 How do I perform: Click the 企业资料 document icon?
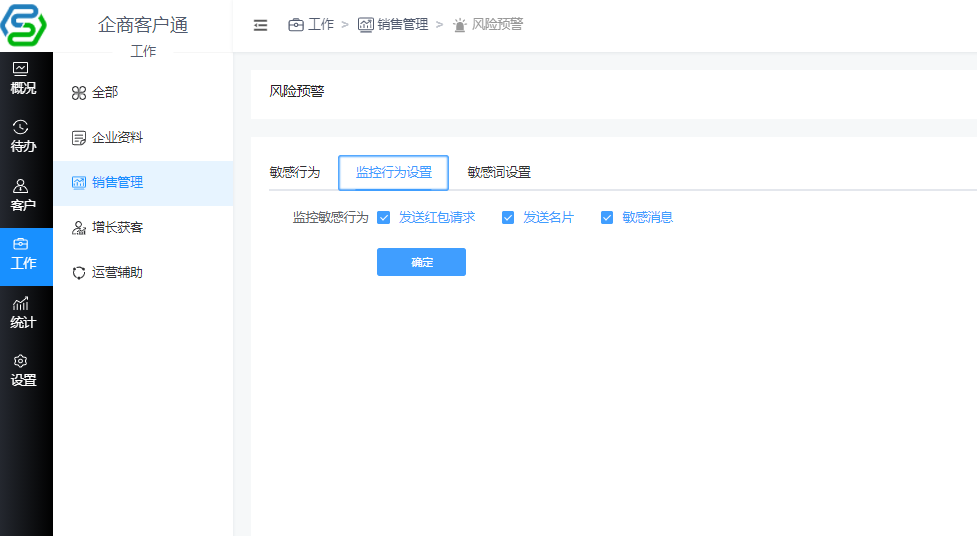point(79,138)
